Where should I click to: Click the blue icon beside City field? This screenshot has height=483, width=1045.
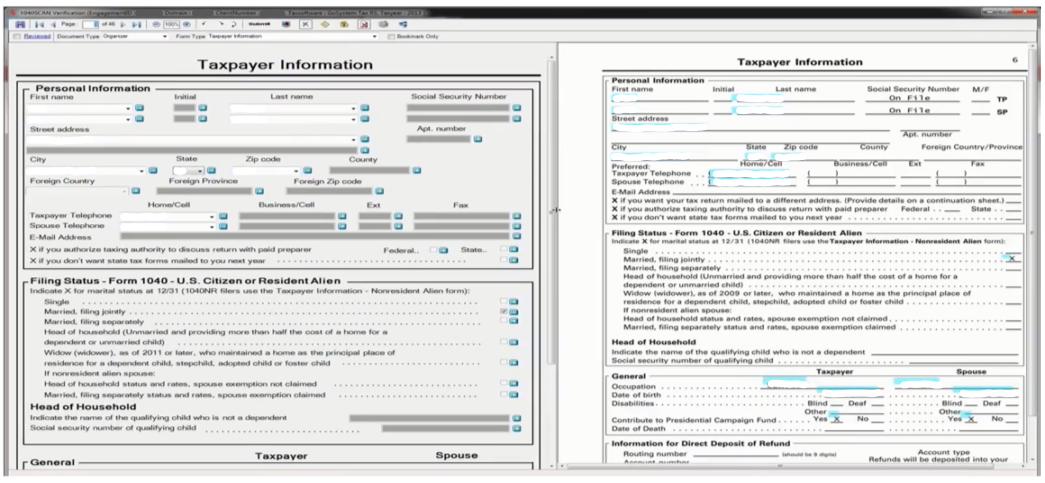tap(153, 171)
